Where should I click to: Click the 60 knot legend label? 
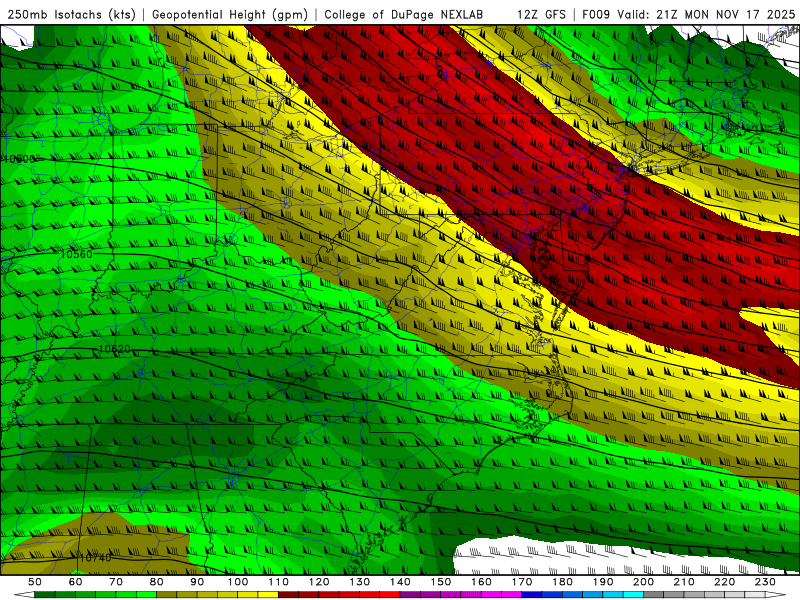[75, 582]
